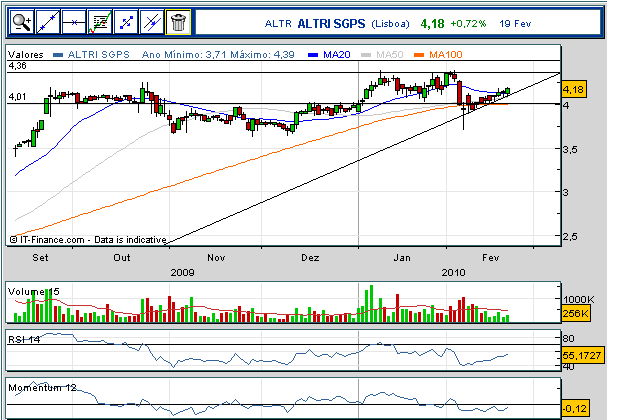This screenshot has width=640, height=420.
Task: Click the Momentum 12 panel label
Action: [x=42, y=387]
